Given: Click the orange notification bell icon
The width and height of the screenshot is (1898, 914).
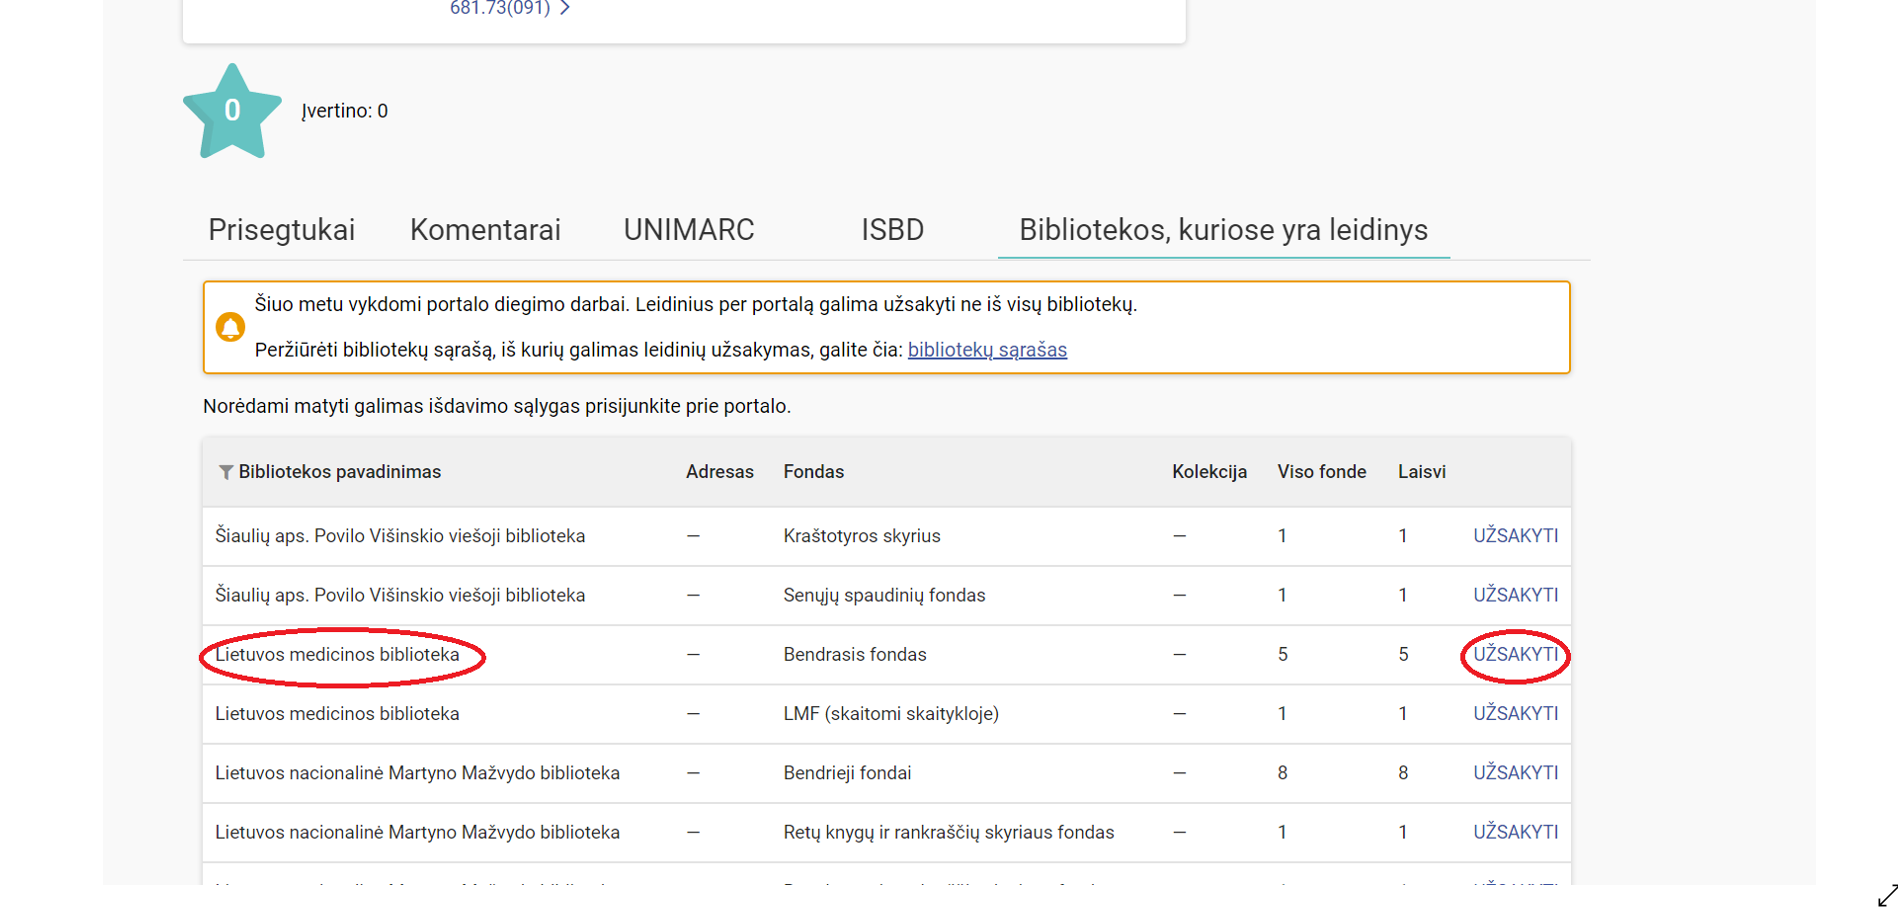Looking at the screenshot, I should tap(230, 327).
